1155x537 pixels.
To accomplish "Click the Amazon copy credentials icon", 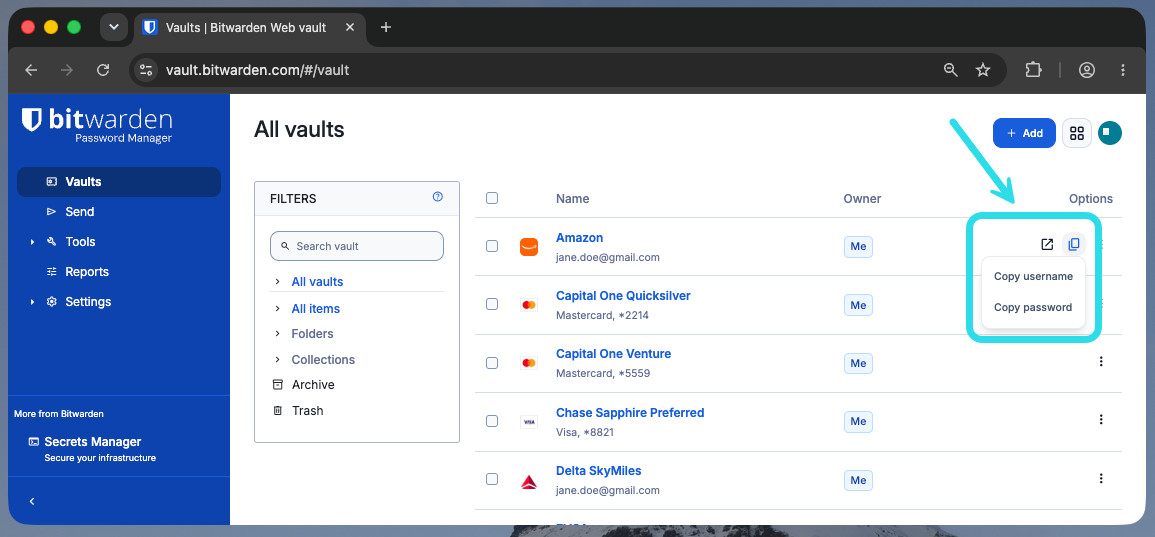I will pos(1074,245).
